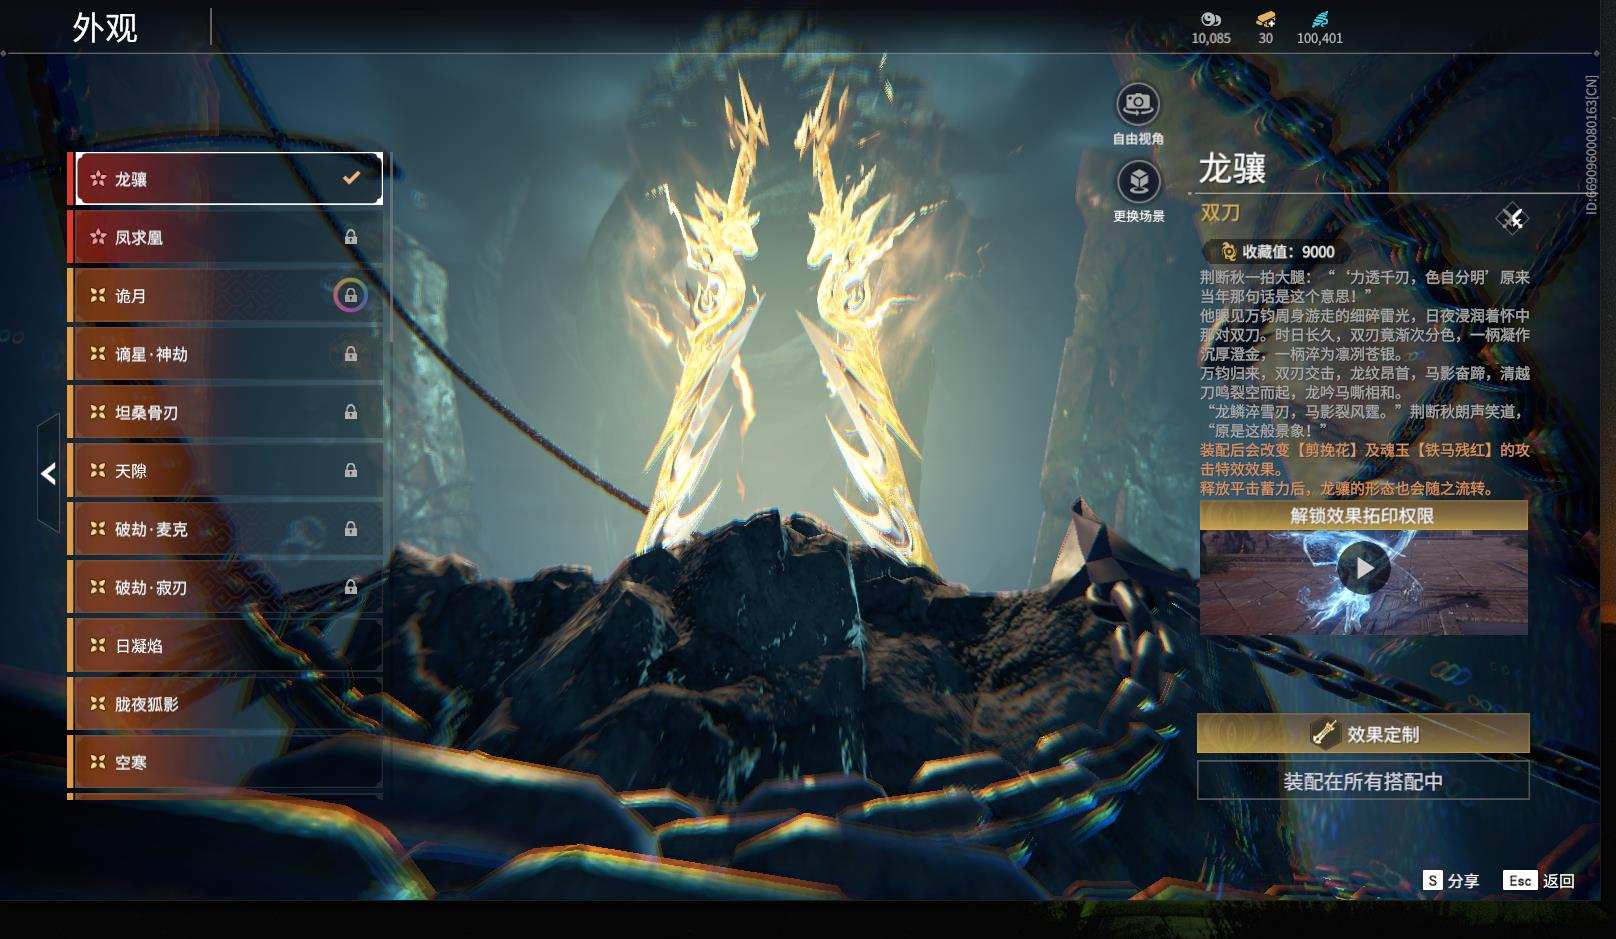This screenshot has width=1616, height=939.
Task: Click the lock icon on 凤求凰
Action: click(351, 237)
